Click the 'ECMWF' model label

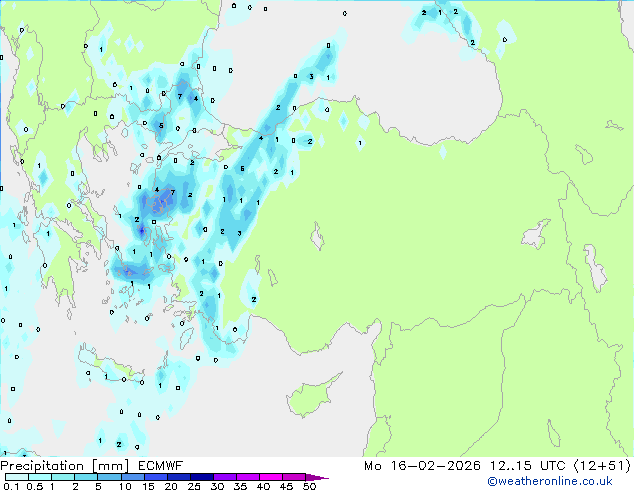[161, 466]
